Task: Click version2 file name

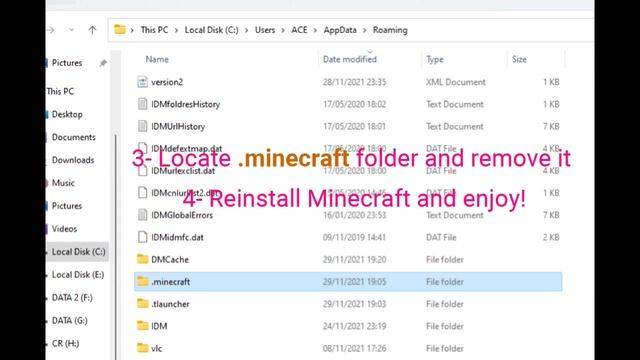Action: pos(167,82)
